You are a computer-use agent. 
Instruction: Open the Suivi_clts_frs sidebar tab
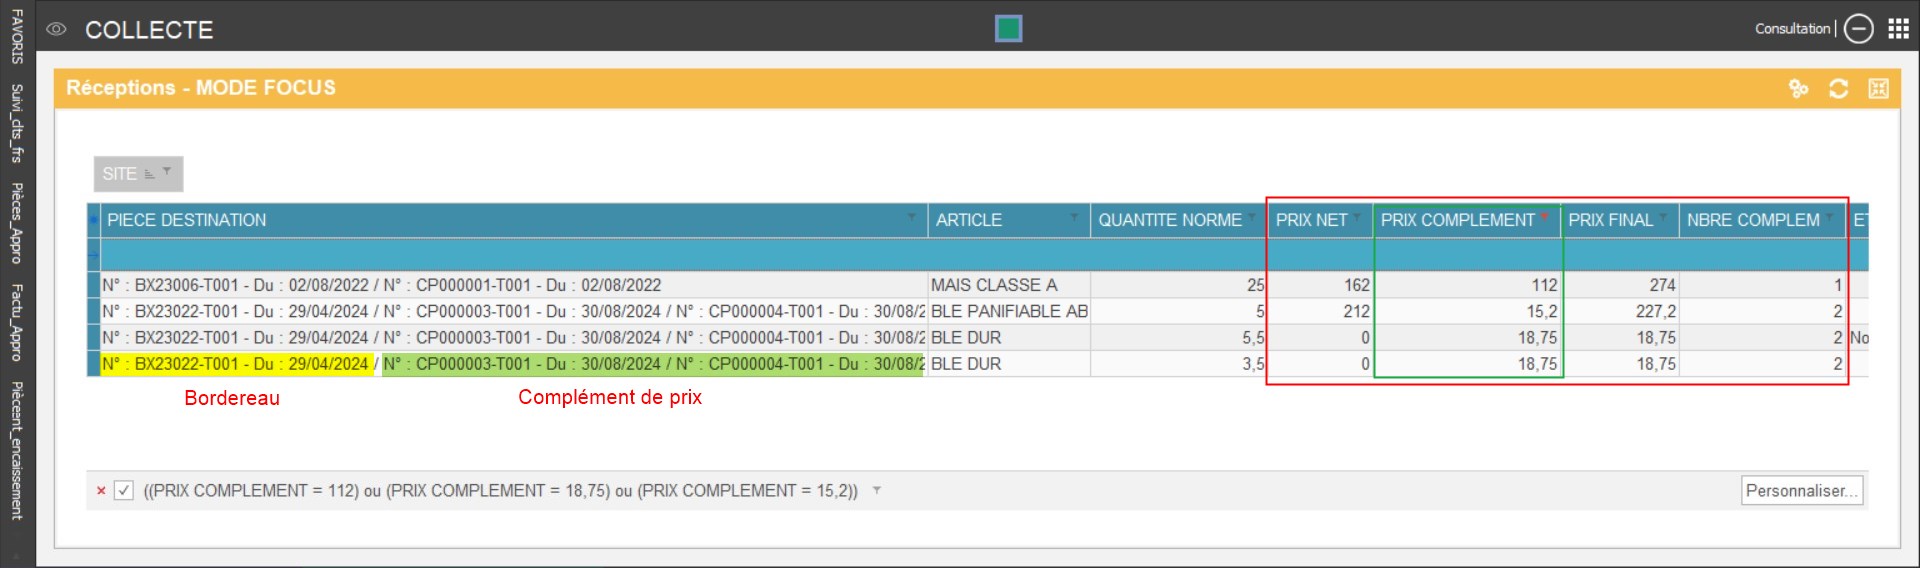[17, 123]
